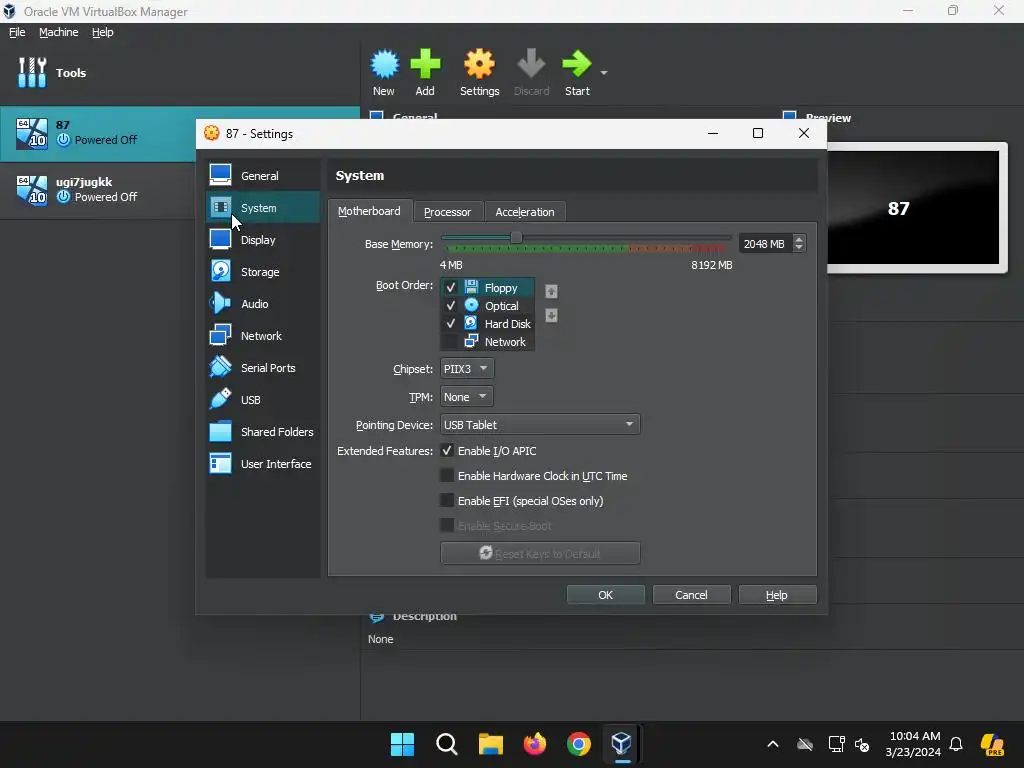Click the New virtual machine icon
The width and height of the screenshot is (1024, 768).
[x=384, y=64]
